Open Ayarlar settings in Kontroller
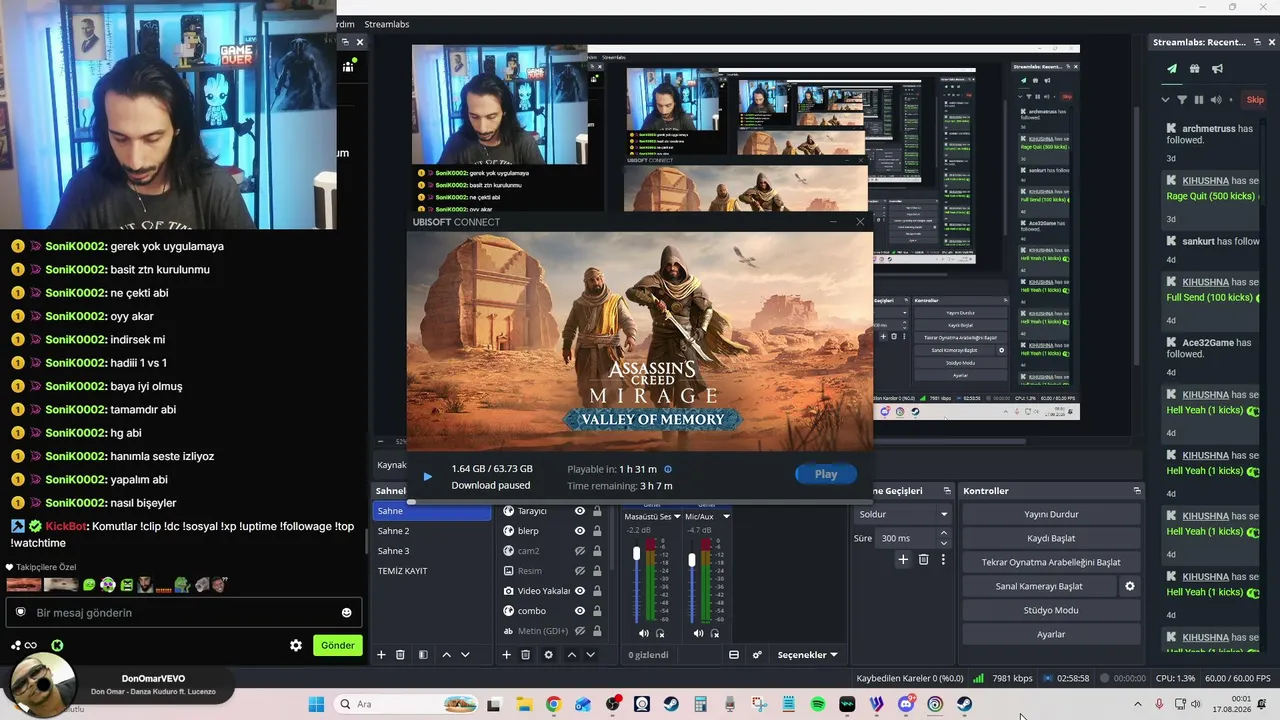This screenshot has height=720, width=1280. 1051,634
